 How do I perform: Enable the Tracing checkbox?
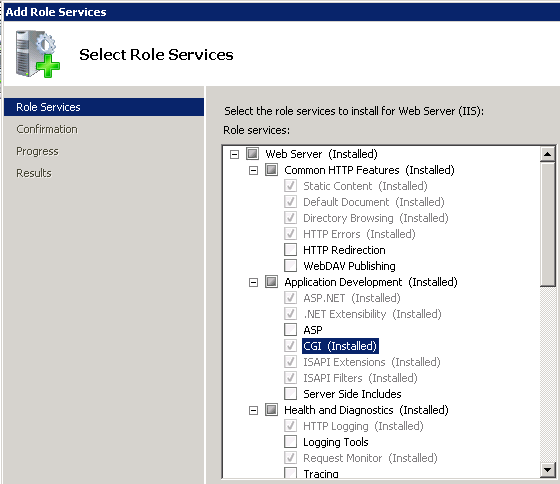tap(290, 473)
